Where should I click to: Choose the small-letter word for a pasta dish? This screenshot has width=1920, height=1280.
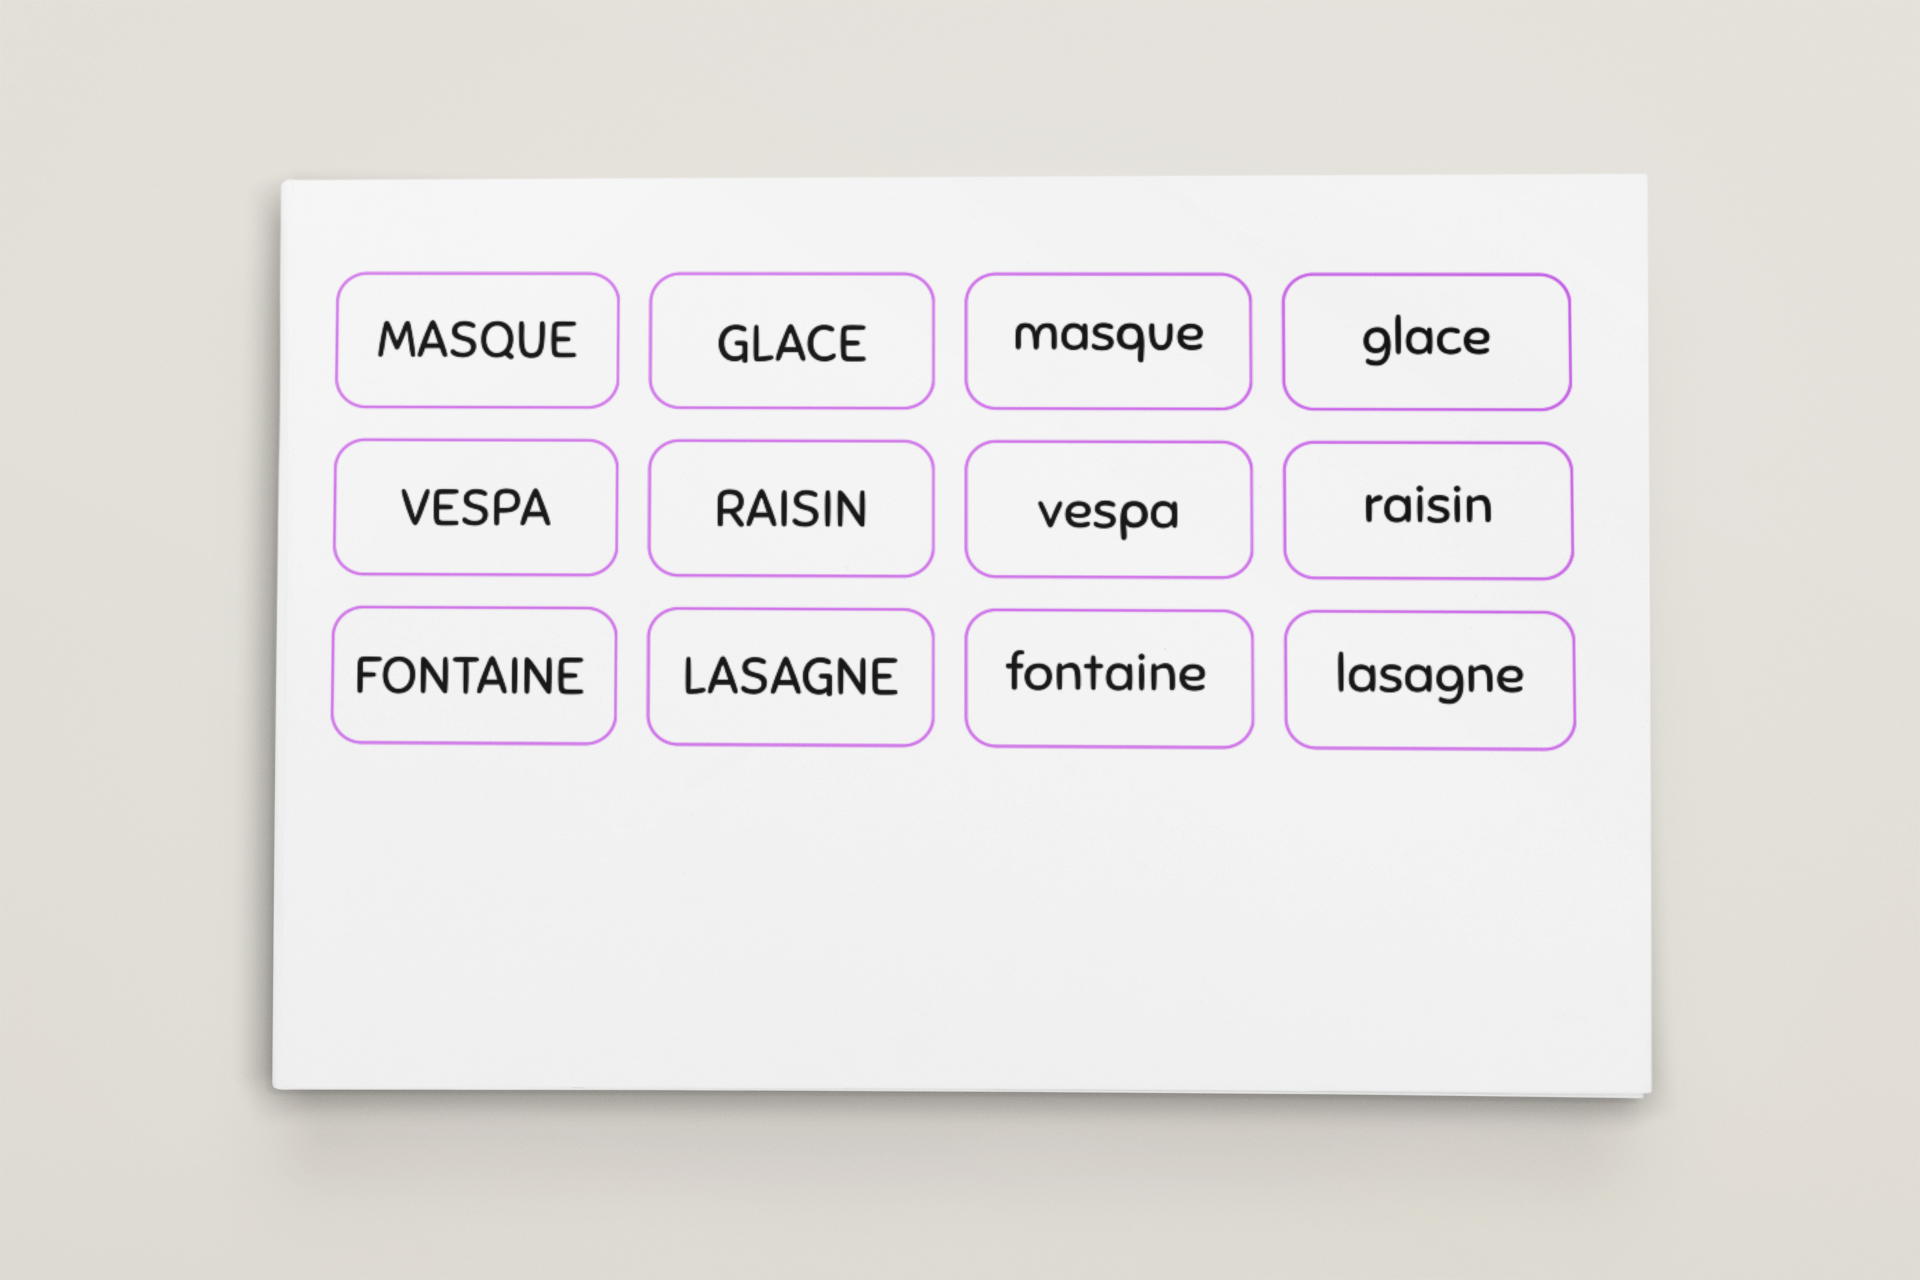1429,680
